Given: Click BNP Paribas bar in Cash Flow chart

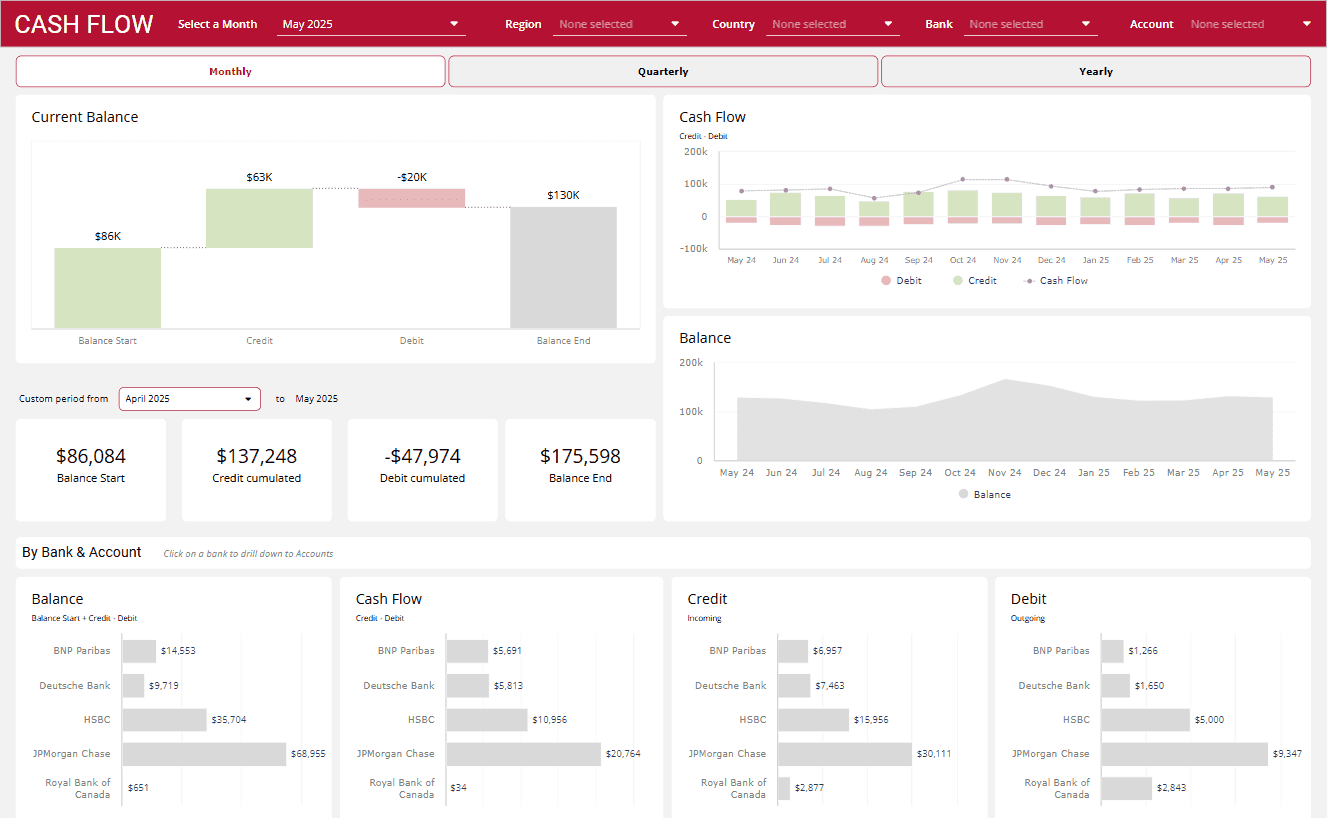Looking at the screenshot, I should point(466,650).
